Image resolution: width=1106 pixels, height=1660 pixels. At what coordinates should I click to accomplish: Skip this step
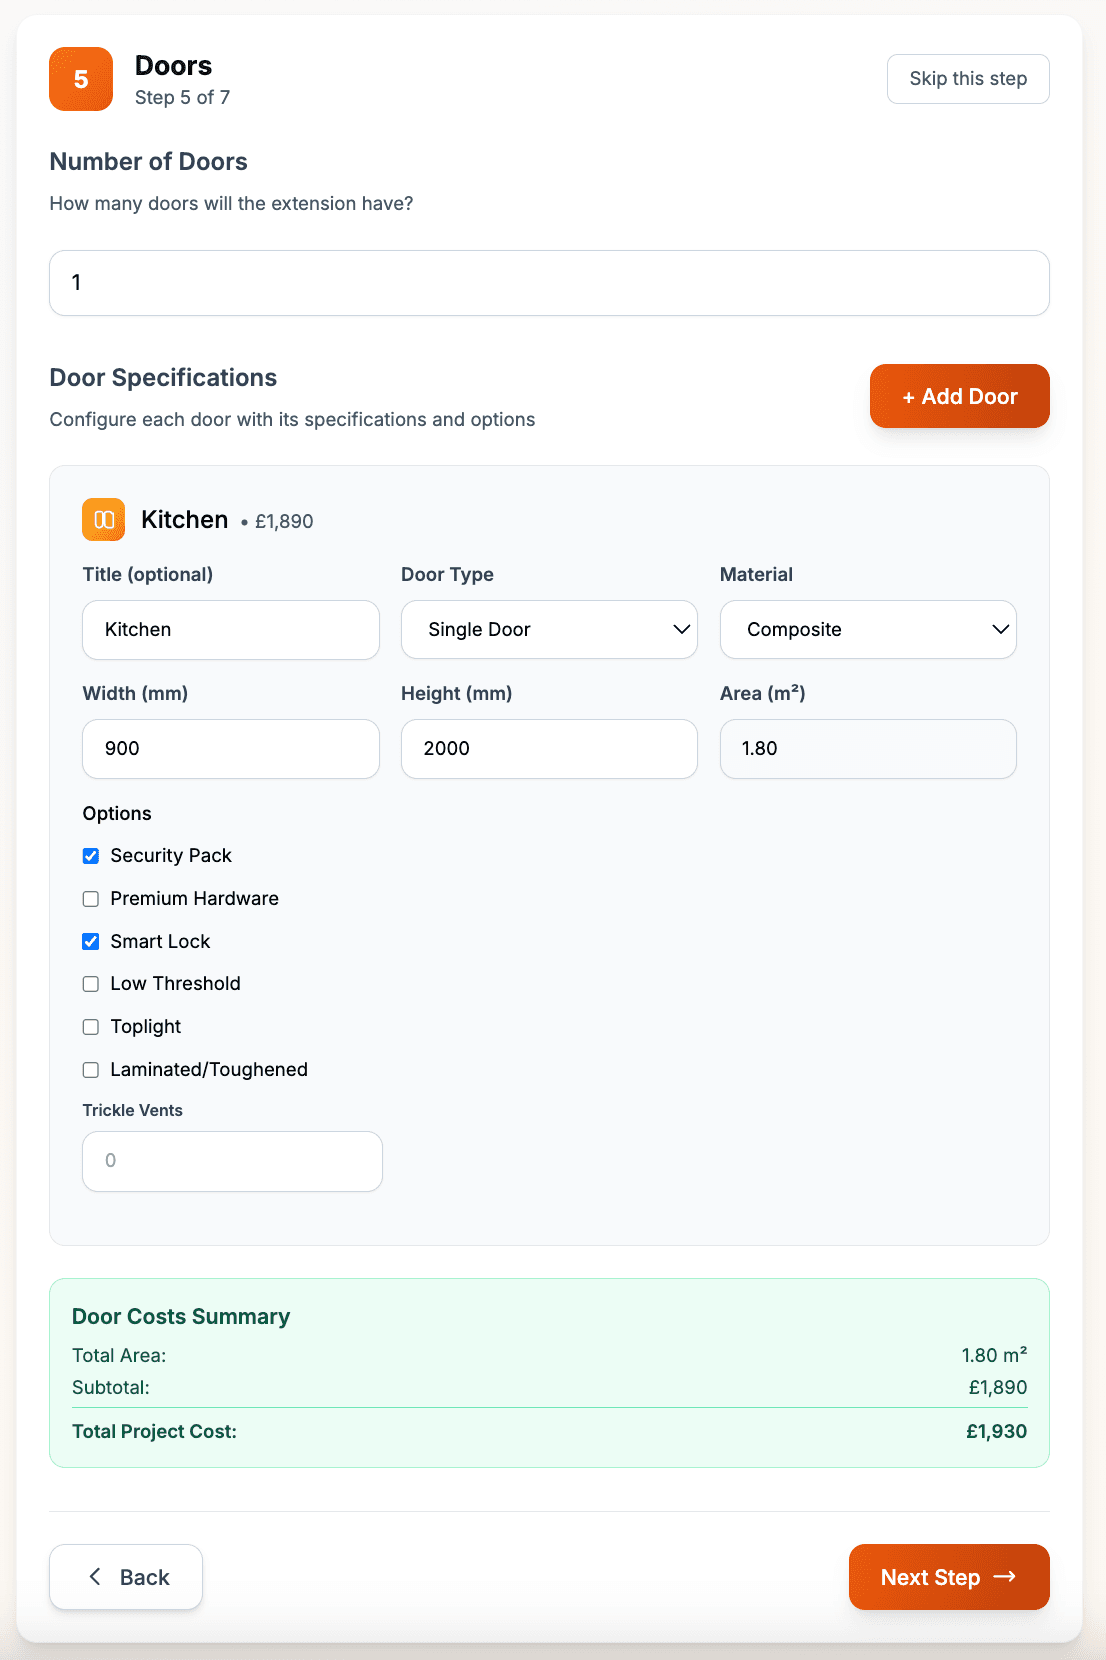[x=967, y=79]
